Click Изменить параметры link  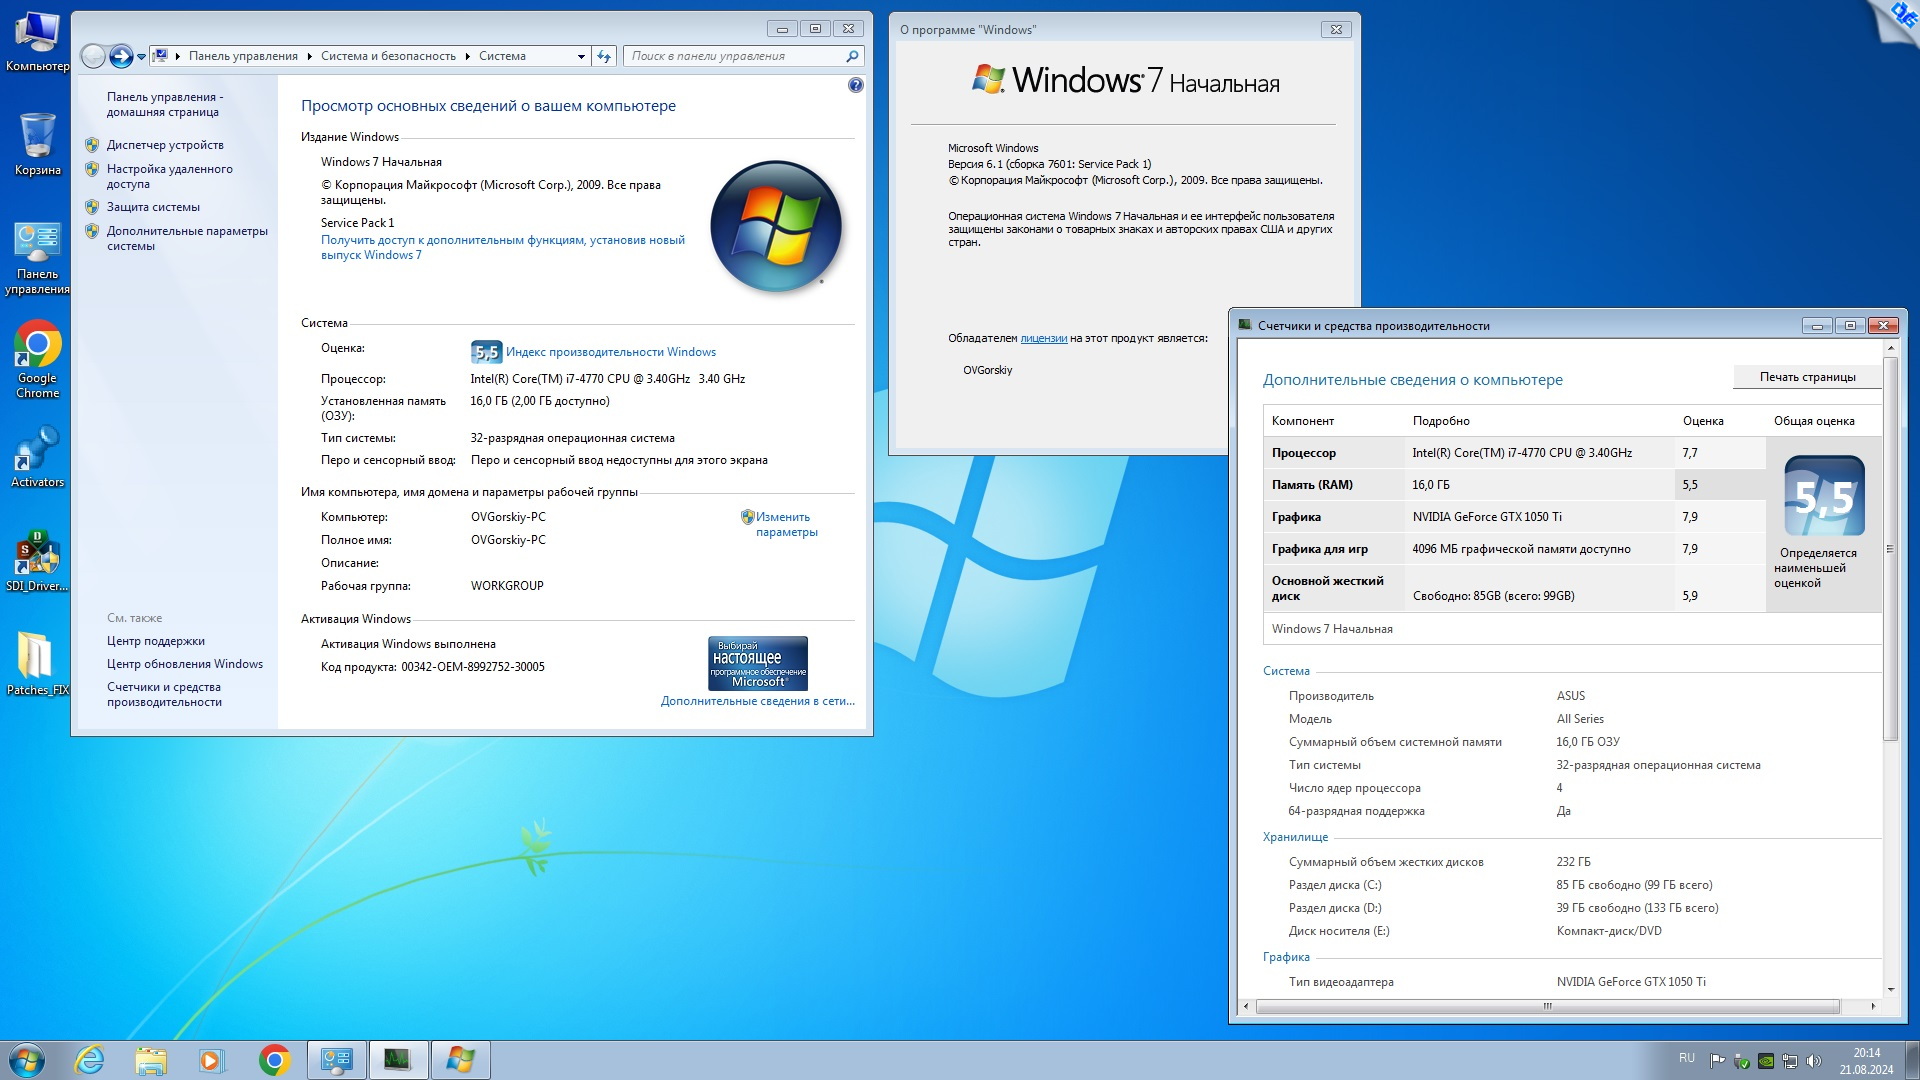point(786,525)
